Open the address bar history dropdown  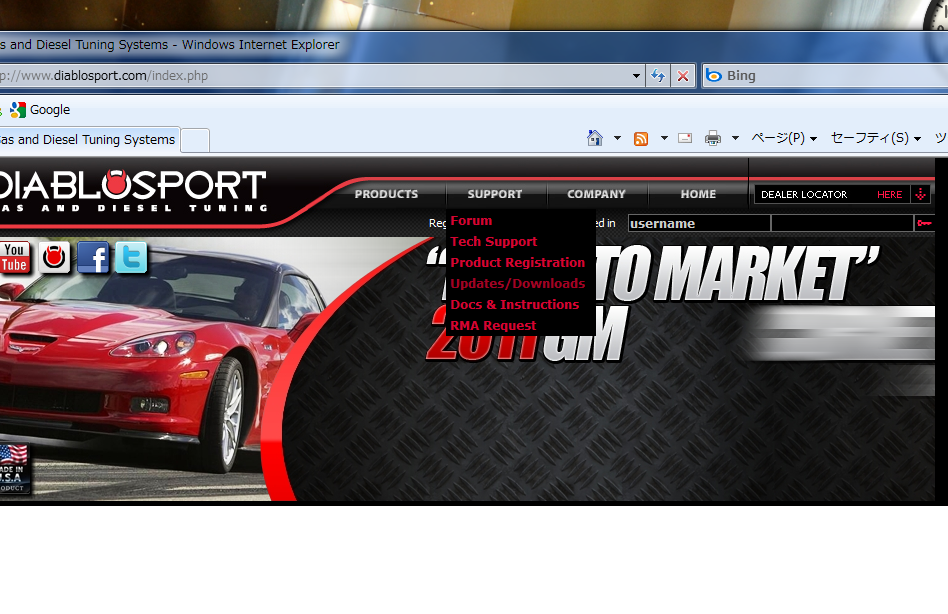tap(636, 76)
